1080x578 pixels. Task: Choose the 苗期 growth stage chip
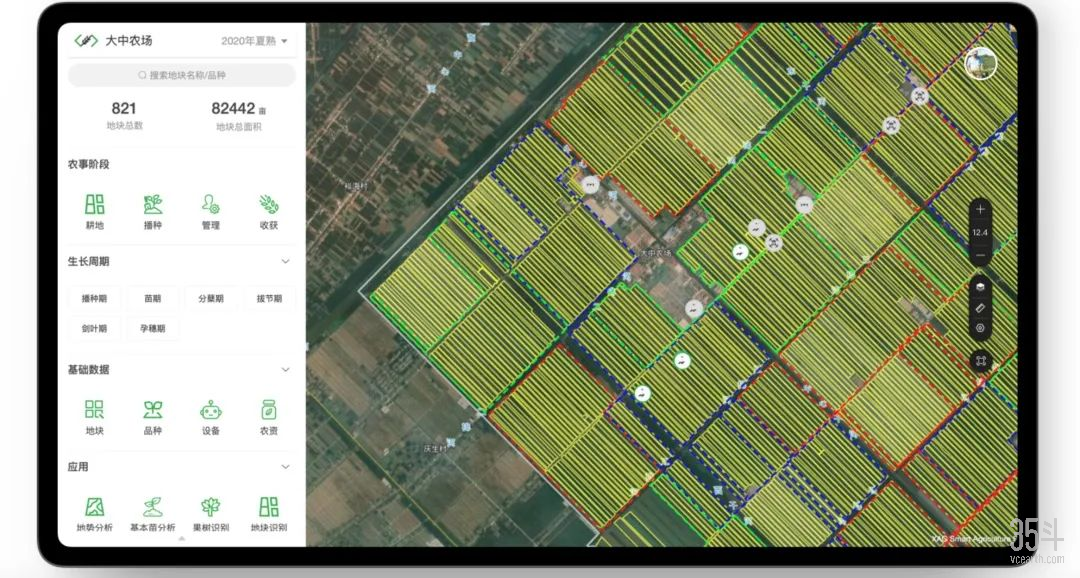[x=152, y=298]
